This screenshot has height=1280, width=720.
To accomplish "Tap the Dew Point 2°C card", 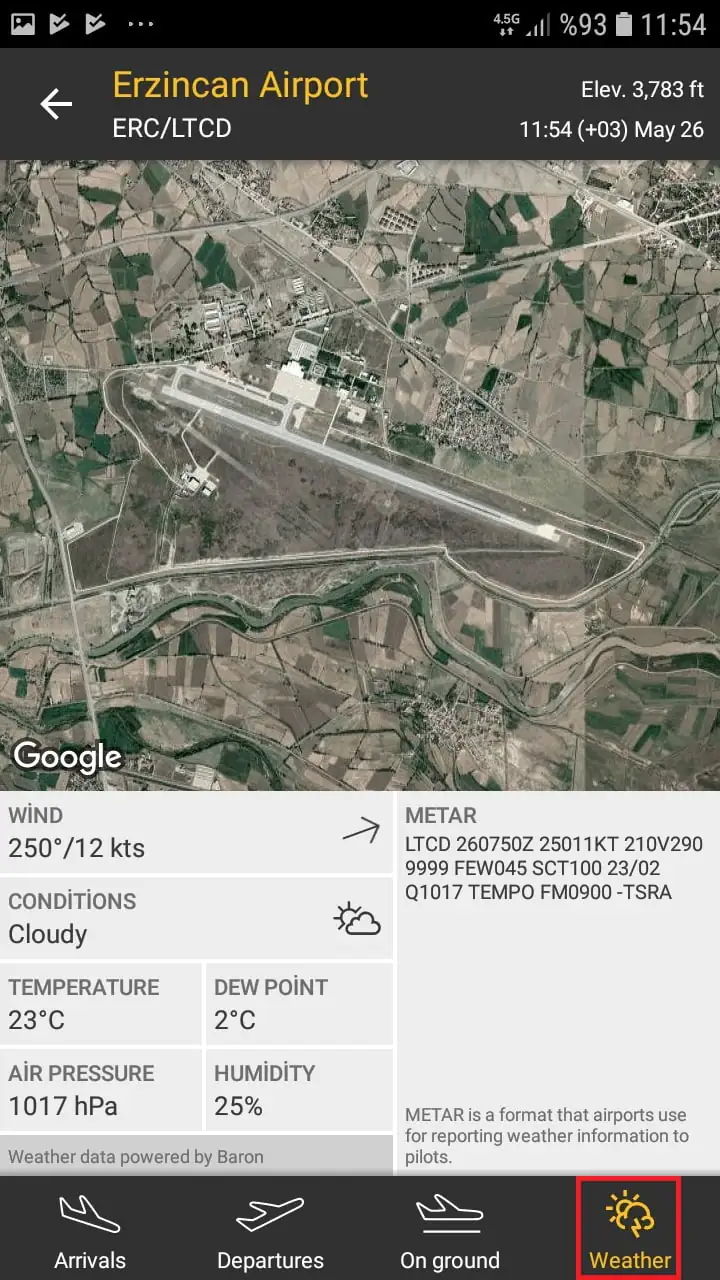I will coord(299,1005).
